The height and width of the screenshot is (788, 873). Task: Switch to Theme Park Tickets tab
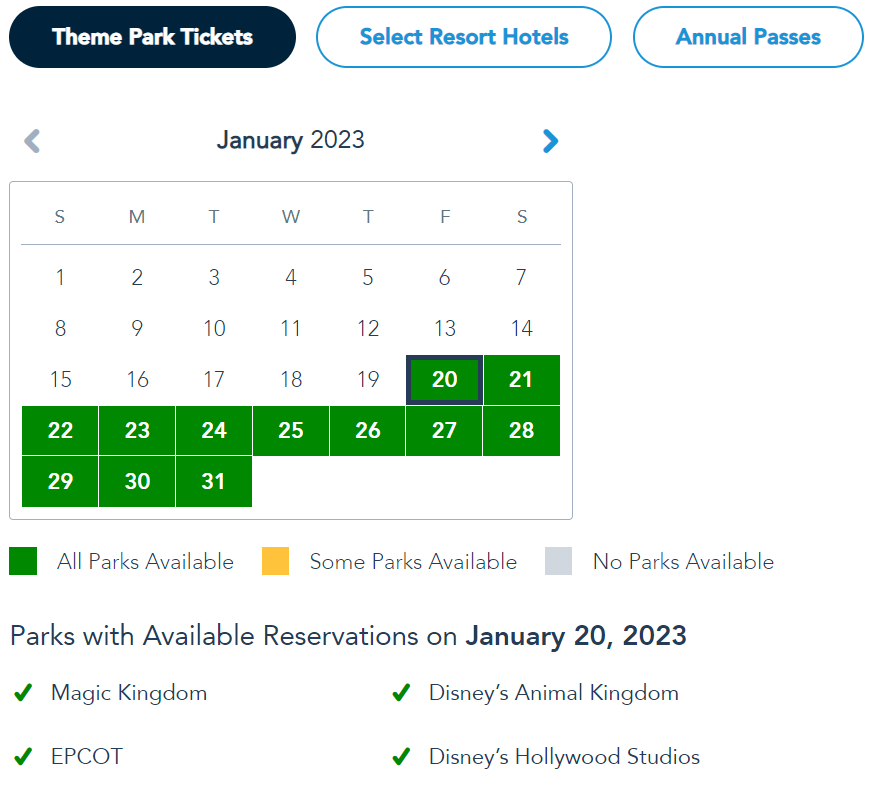click(152, 37)
